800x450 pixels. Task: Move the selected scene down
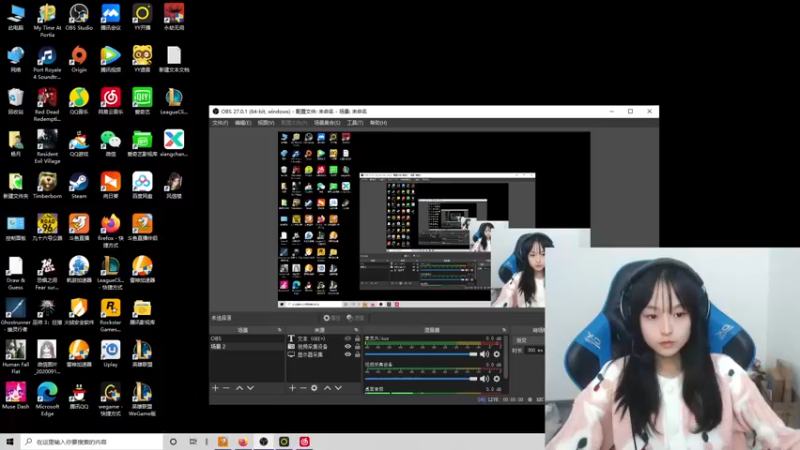[251, 388]
